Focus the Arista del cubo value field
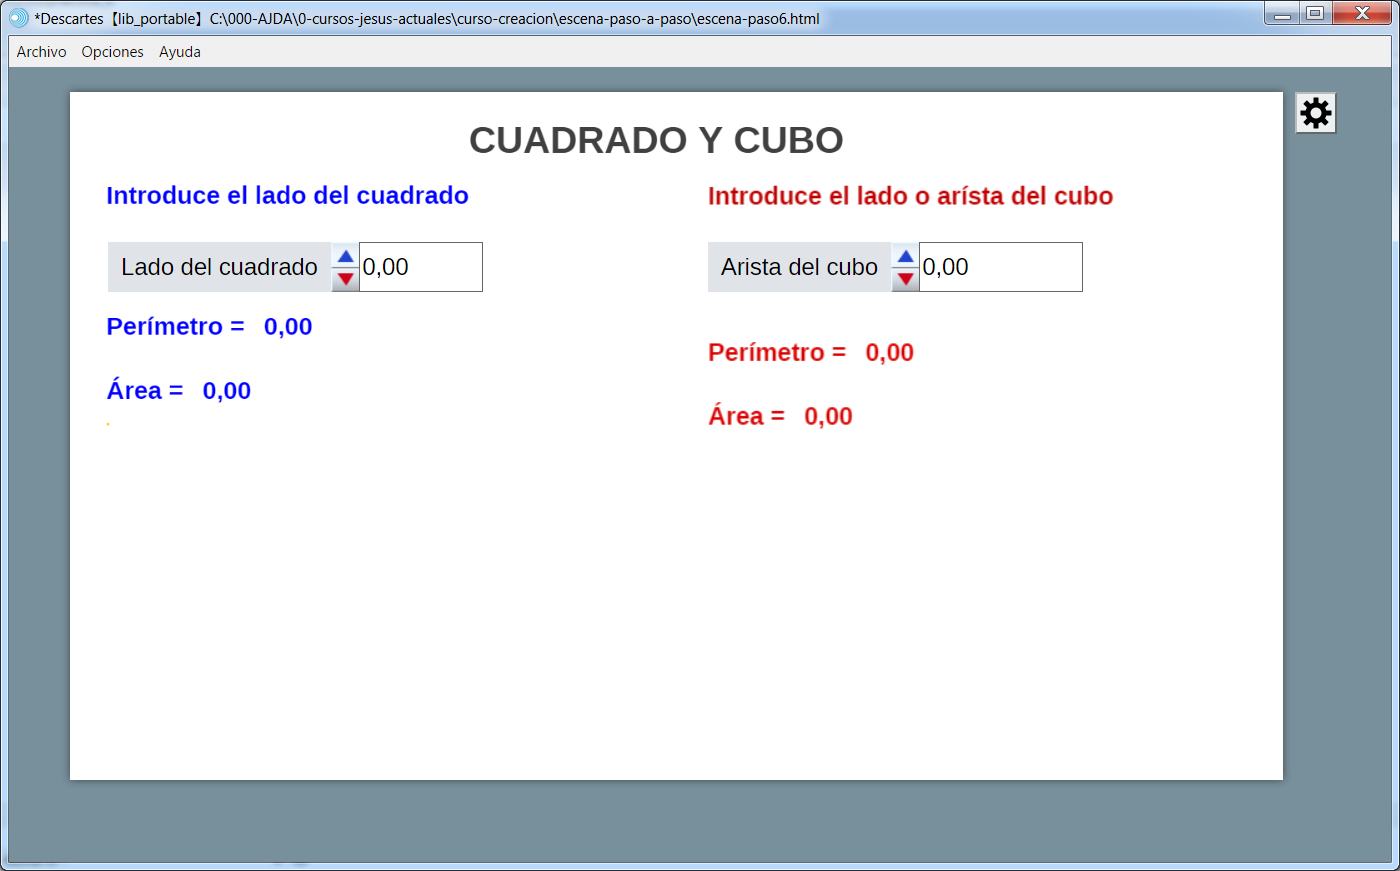Viewport: 1400px width, 871px height. [1000, 267]
